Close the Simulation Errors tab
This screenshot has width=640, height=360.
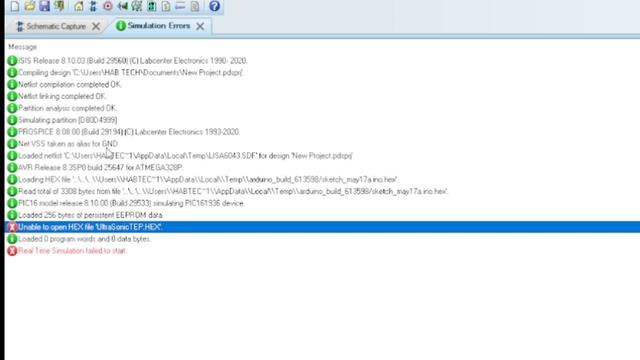pyautogui.click(x=200, y=26)
